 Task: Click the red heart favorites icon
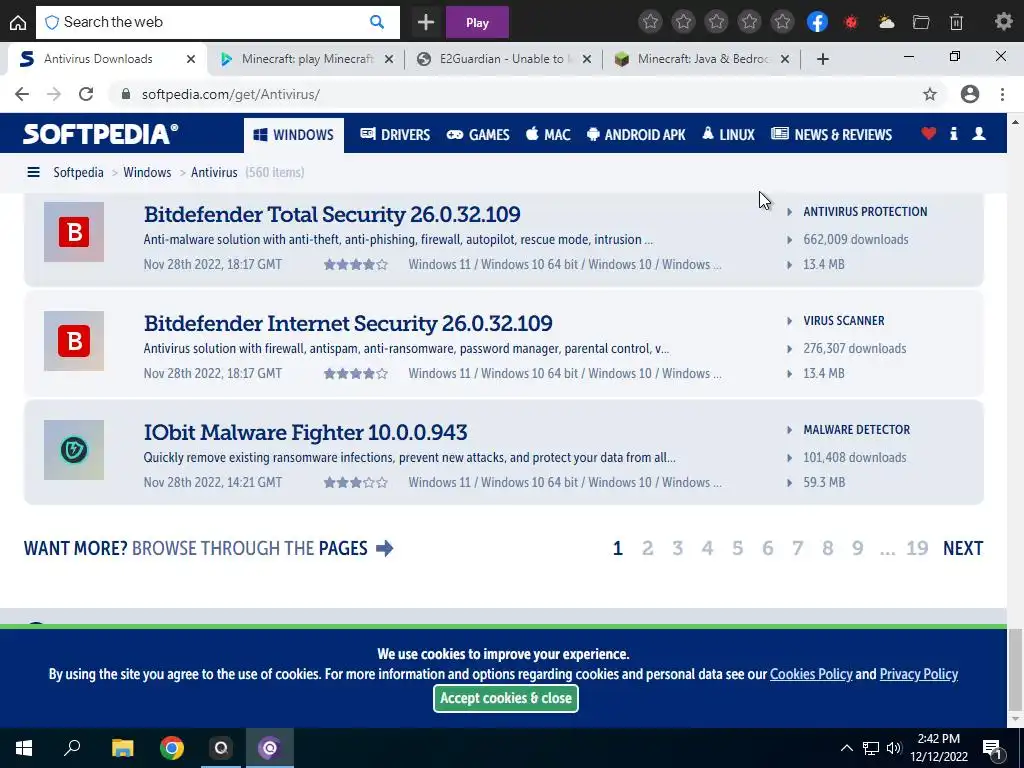929,134
